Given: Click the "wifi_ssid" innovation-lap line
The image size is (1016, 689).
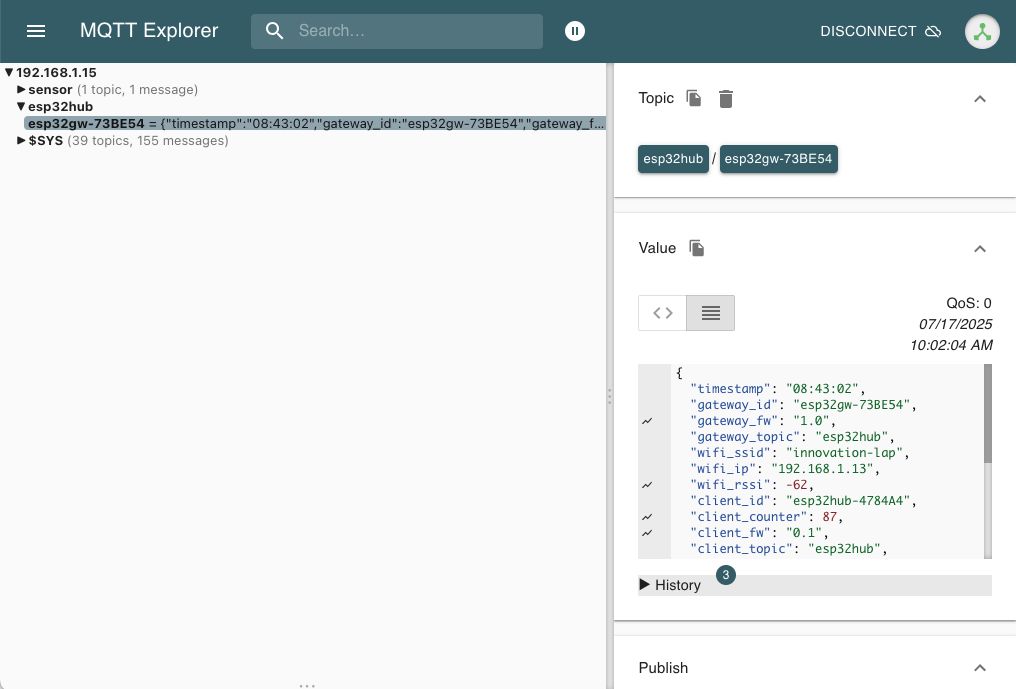Looking at the screenshot, I should click(x=800, y=453).
